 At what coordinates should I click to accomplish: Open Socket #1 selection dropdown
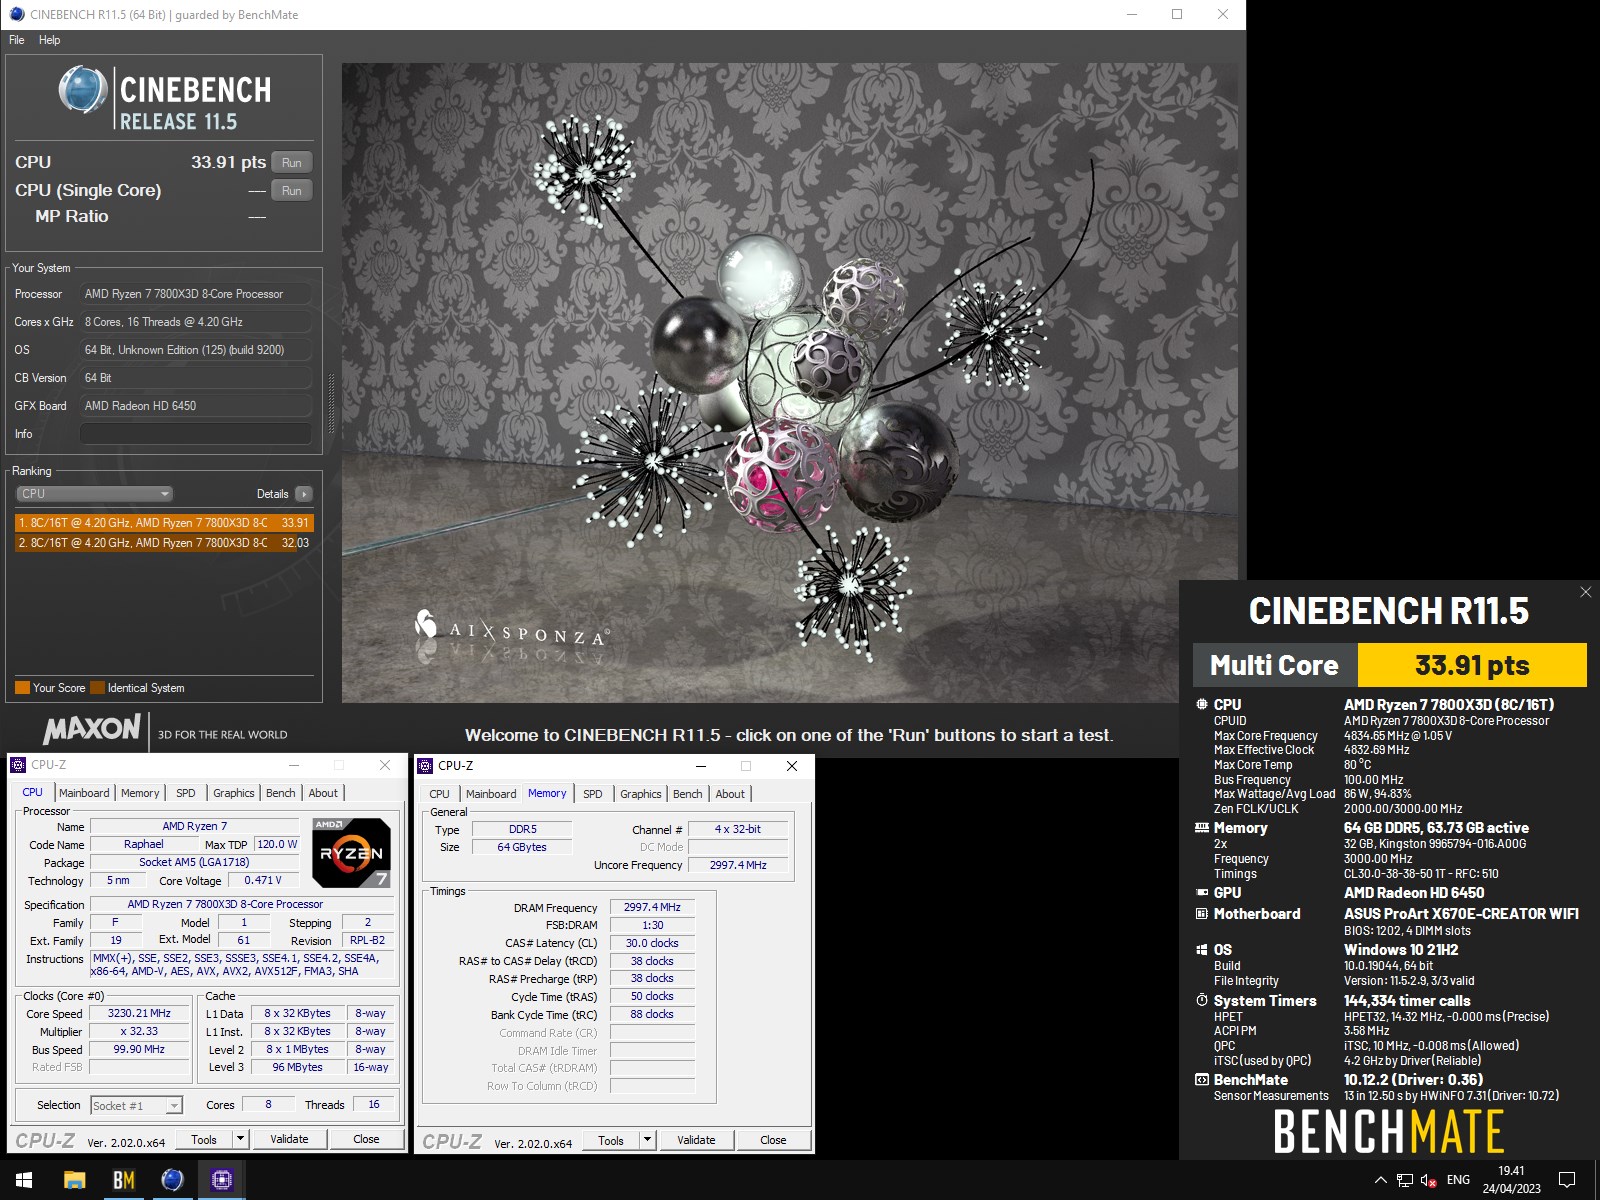pyautogui.click(x=136, y=1105)
